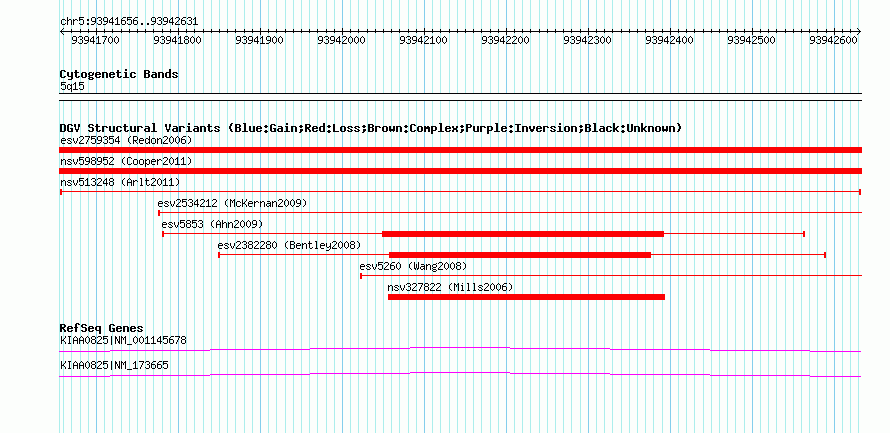Viewport: 890px width, 433px height.
Task: Click the esv2534212 (McKernan2009) label
Action: (232, 203)
